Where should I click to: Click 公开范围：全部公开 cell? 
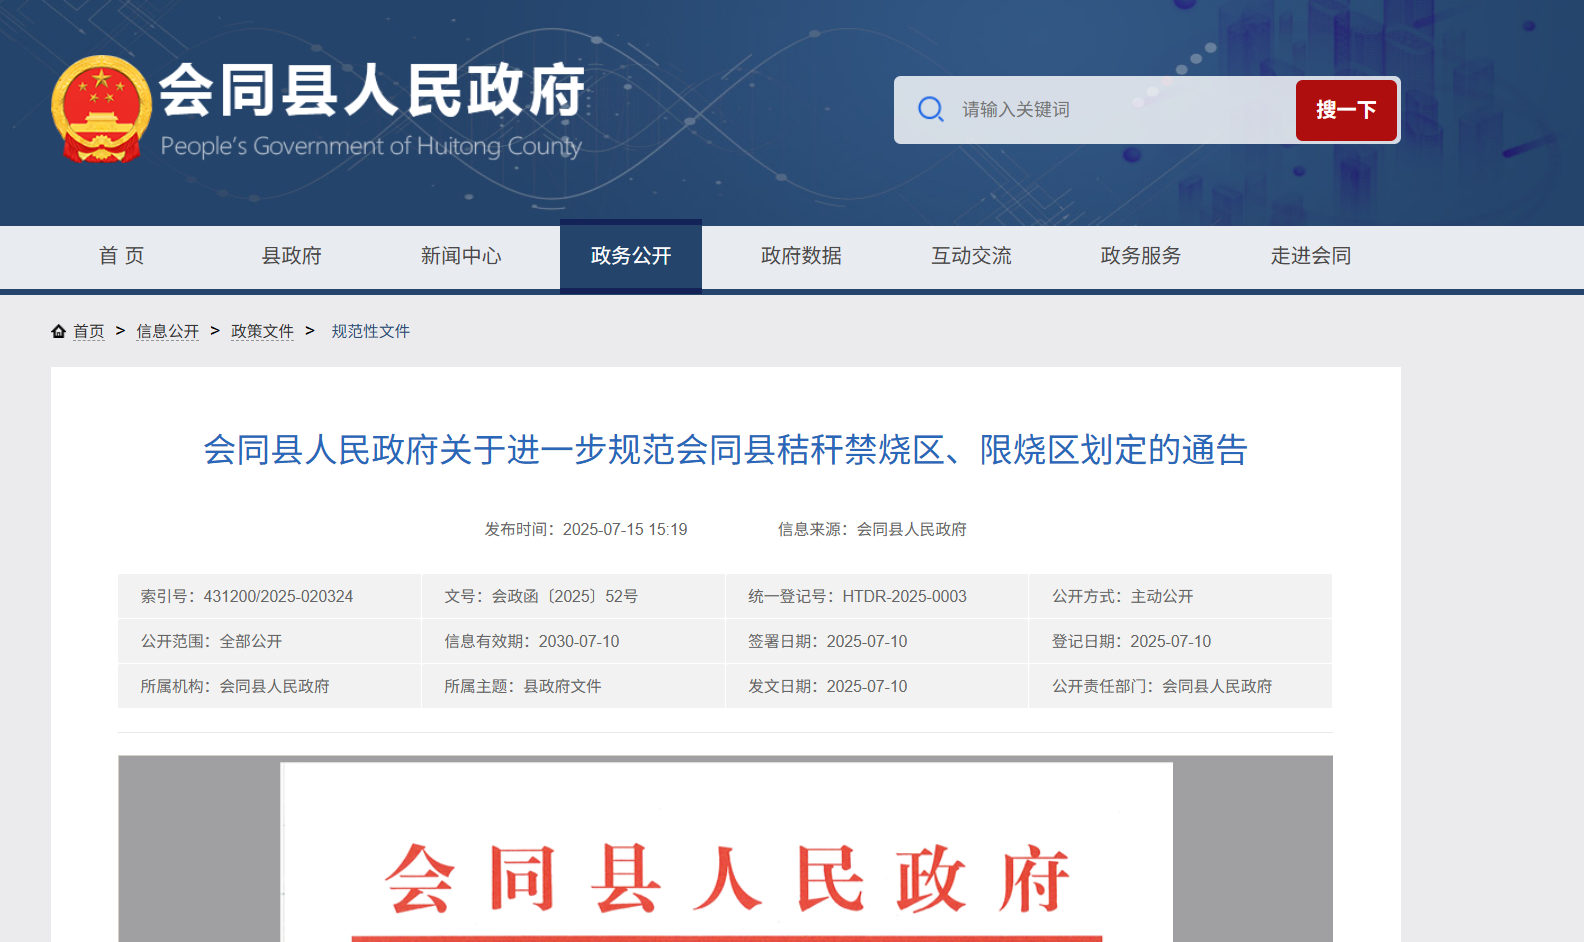coord(269,641)
